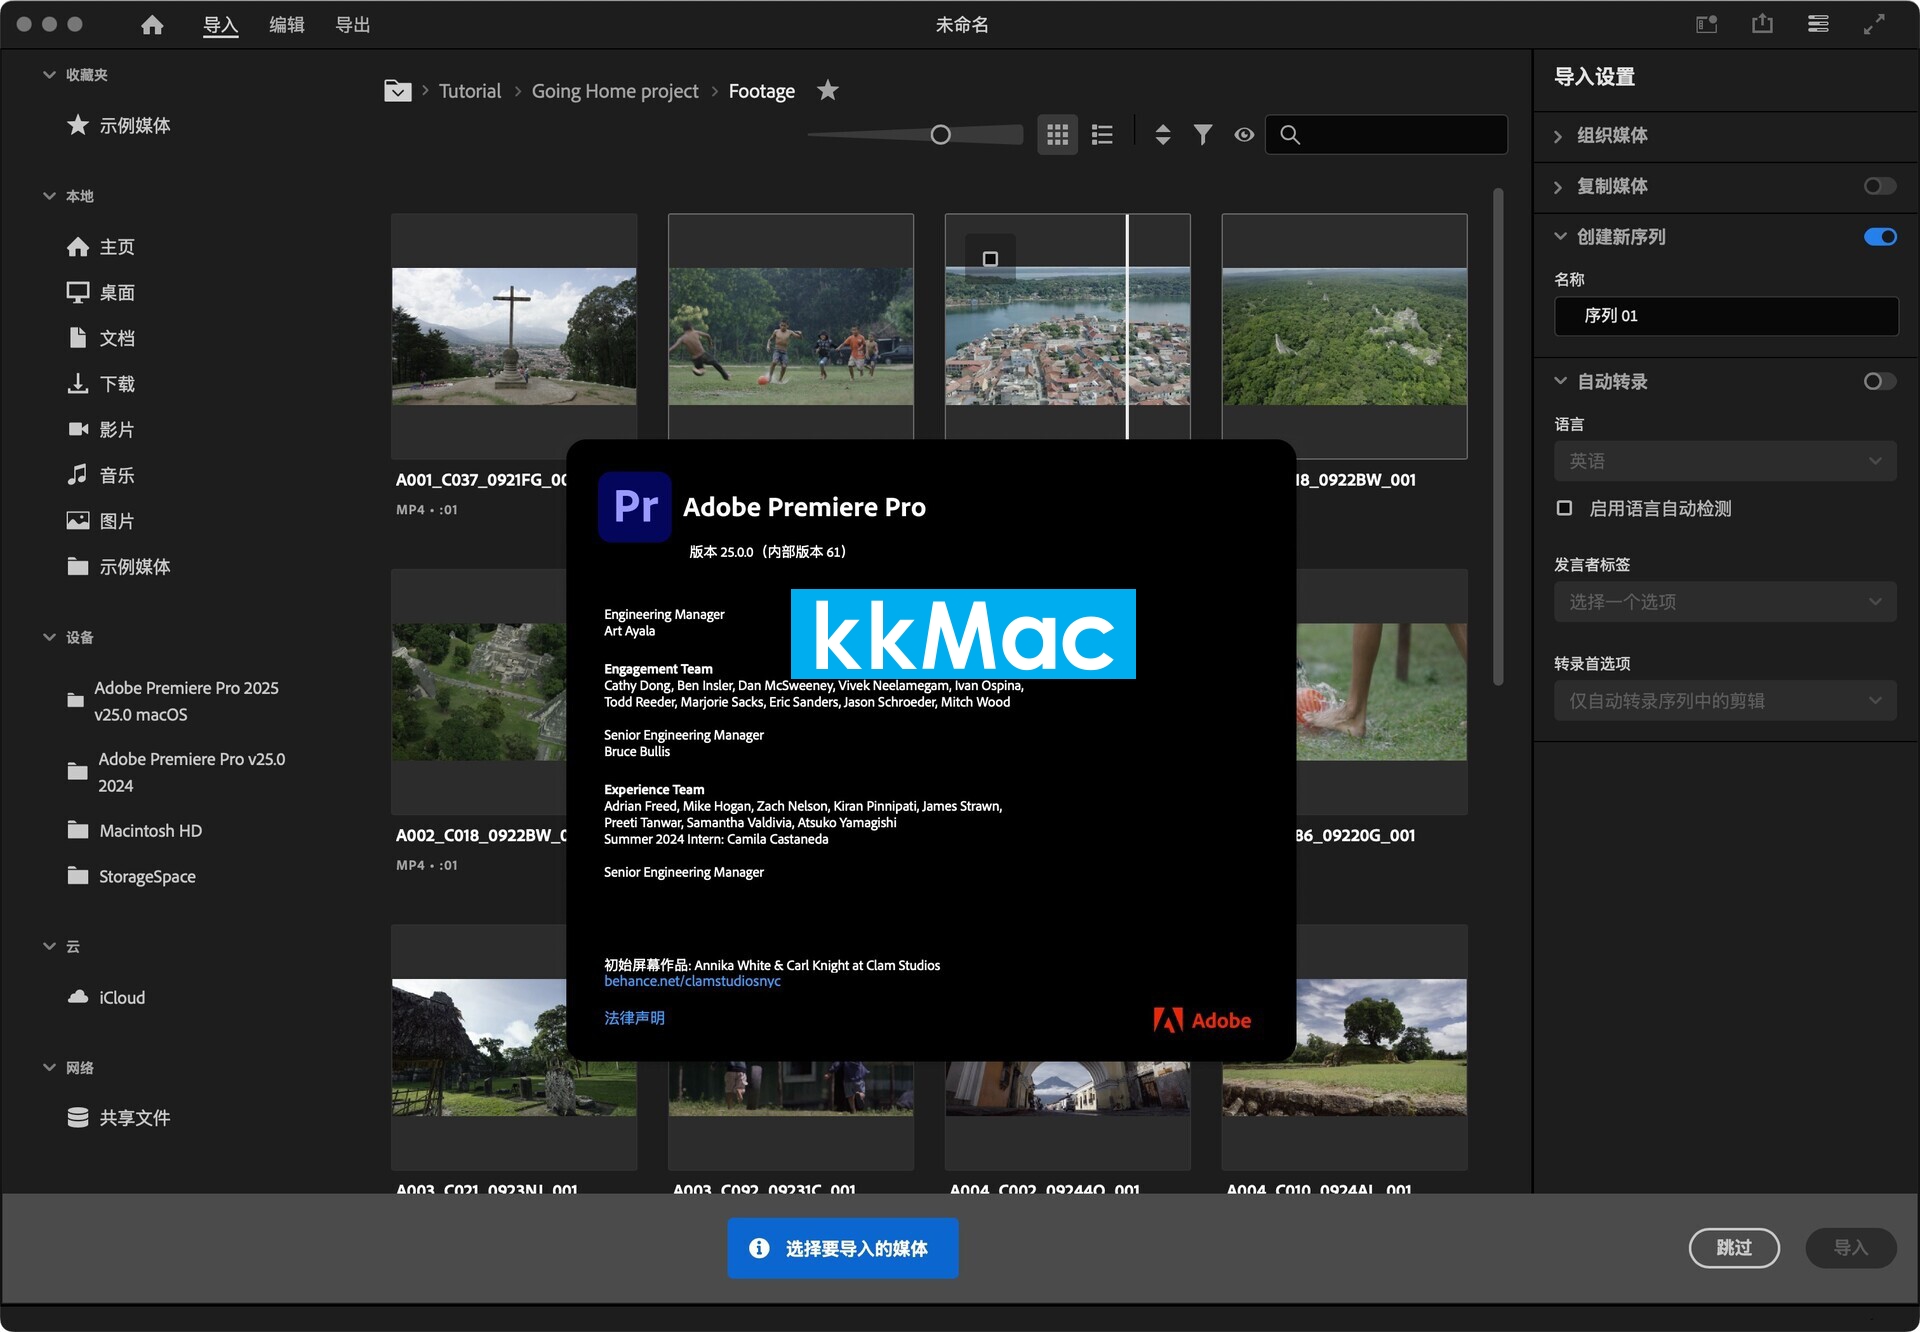Open the folder location dropdown icon
The width and height of the screenshot is (1920, 1332).
click(x=397, y=91)
